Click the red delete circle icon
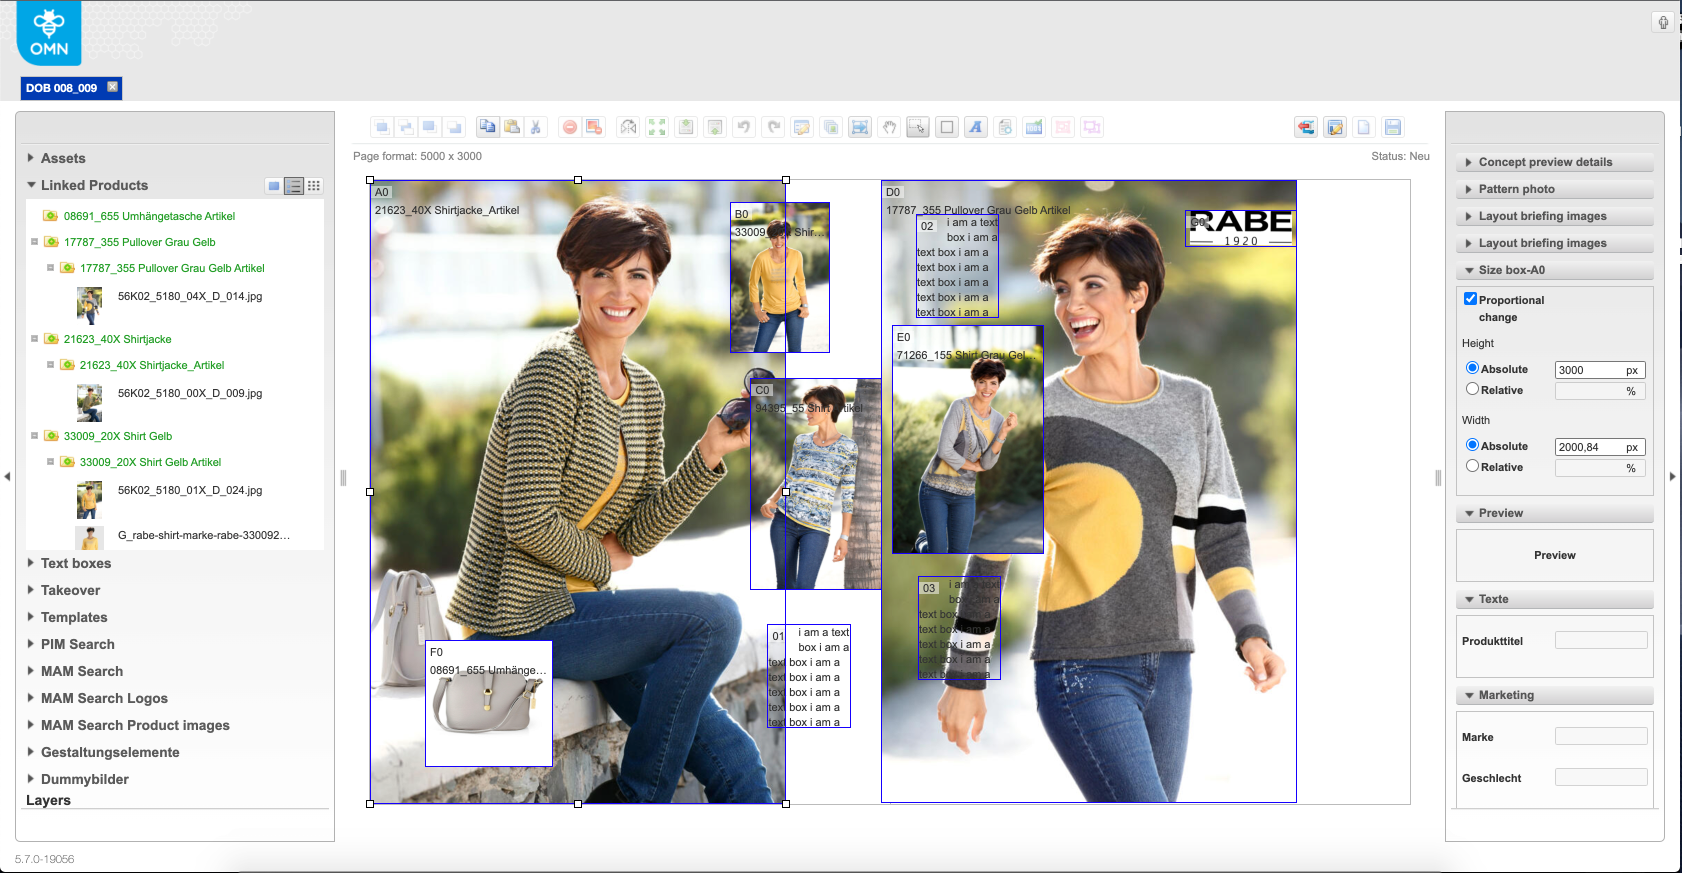 570,127
